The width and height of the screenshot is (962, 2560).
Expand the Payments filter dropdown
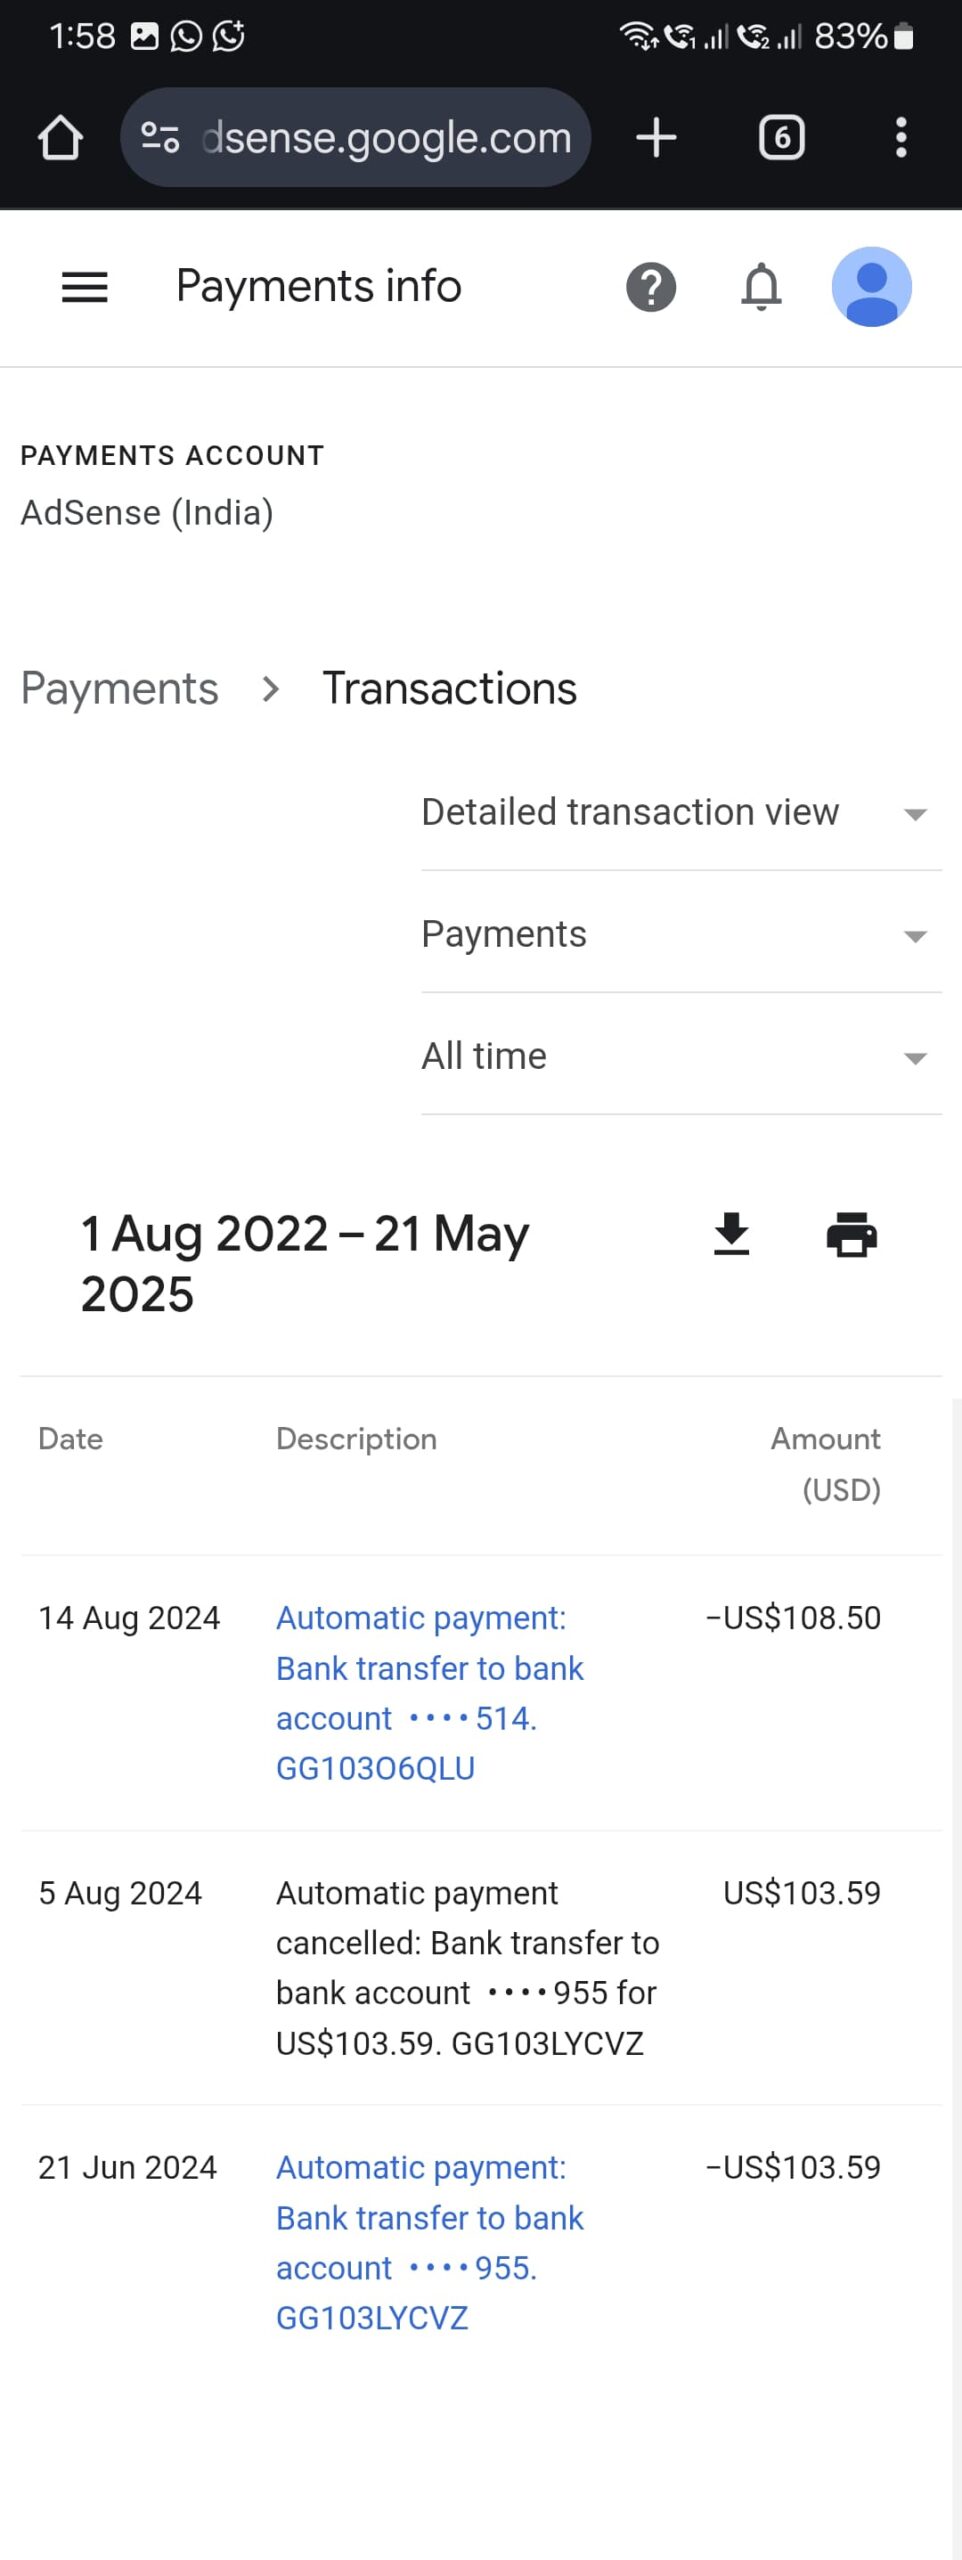click(681, 935)
